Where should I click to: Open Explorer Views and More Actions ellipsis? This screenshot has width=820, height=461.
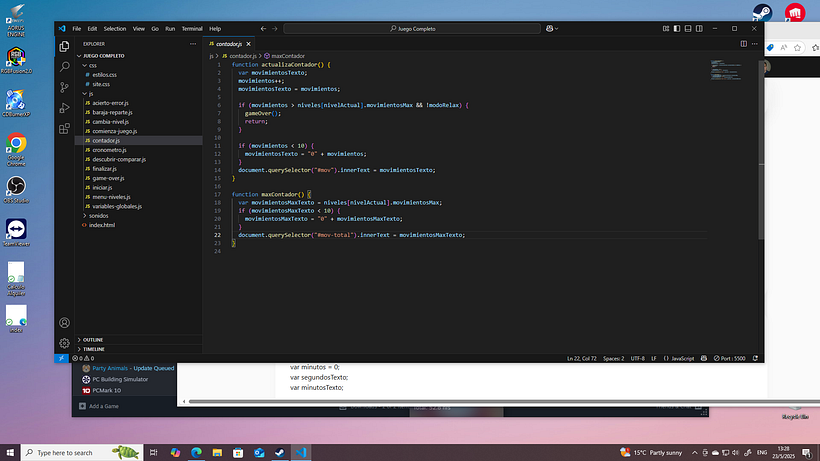pyautogui.click(x=193, y=44)
